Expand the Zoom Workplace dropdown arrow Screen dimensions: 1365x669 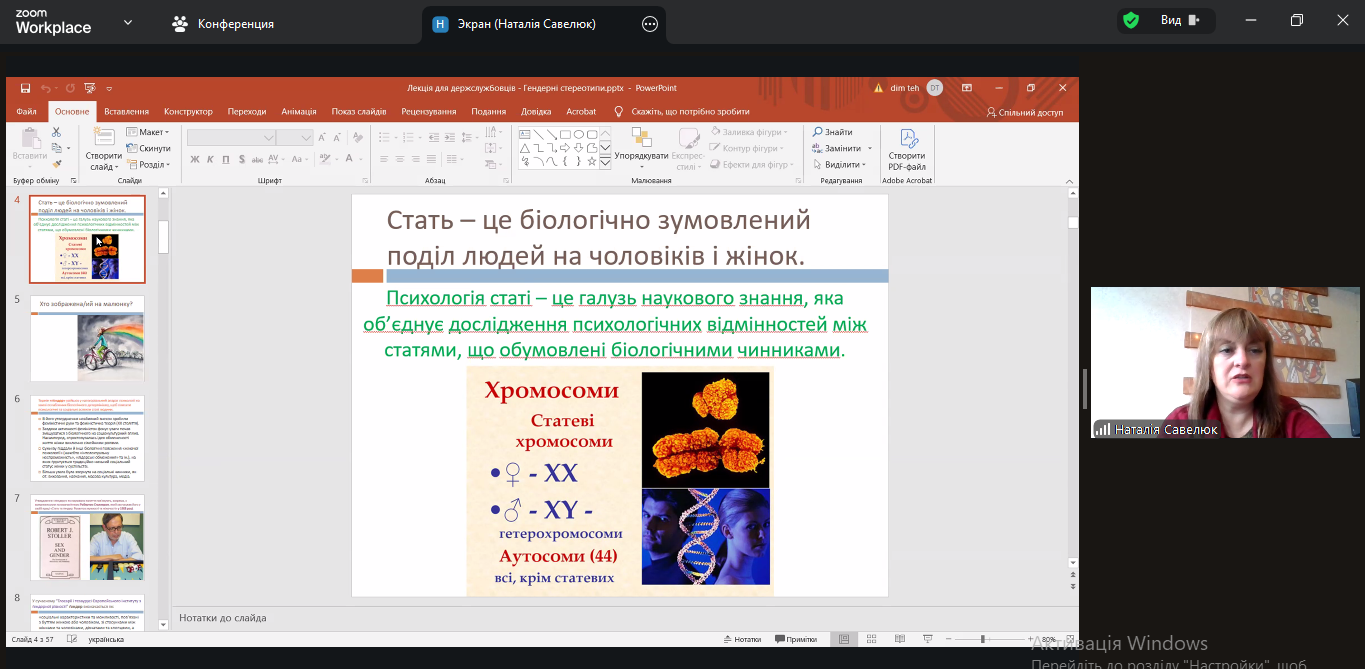[128, 22]
